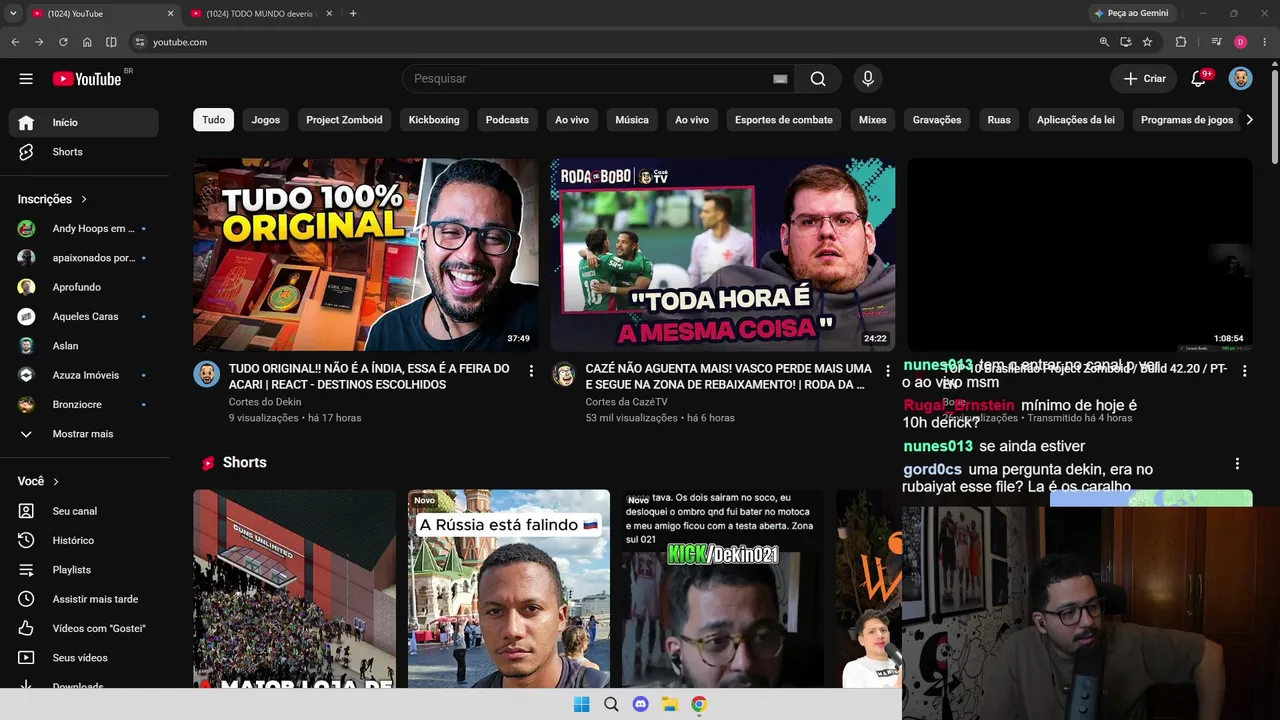Select the Project Zomboid filter chip
The height and width of the screenshot is (720, 1280).
click(344, 120)
